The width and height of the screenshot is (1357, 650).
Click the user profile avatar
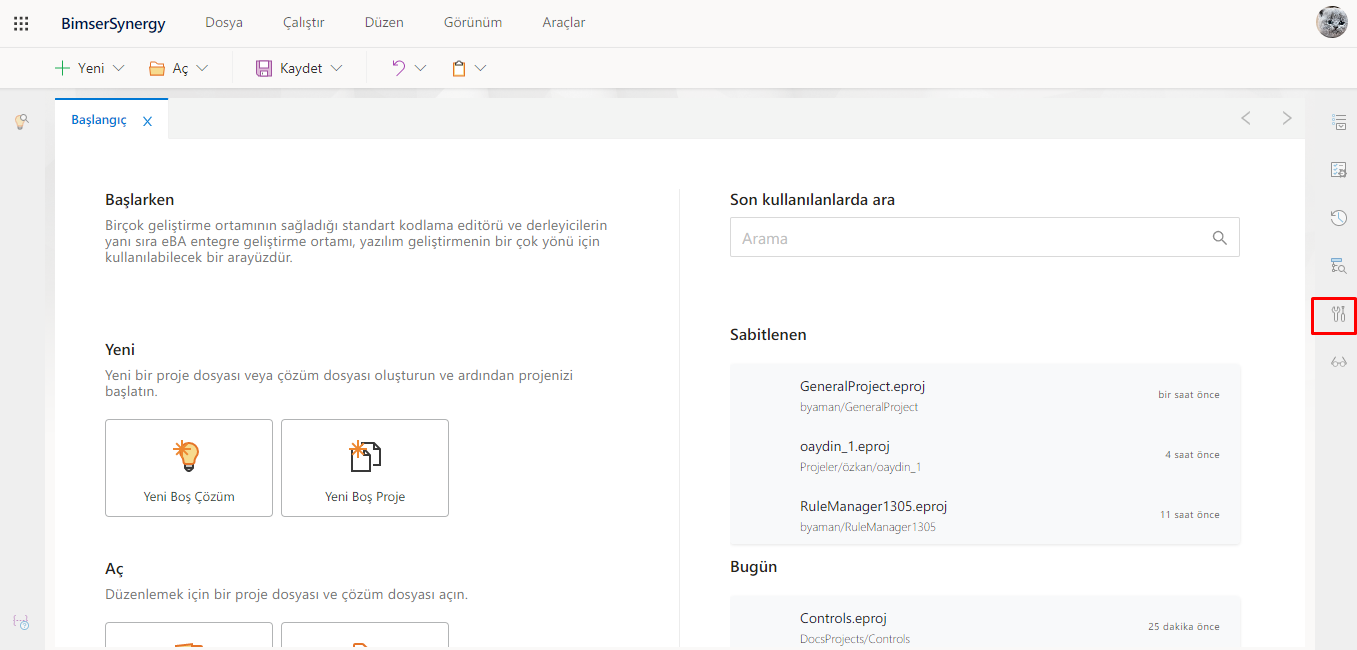click(1331, 22)
